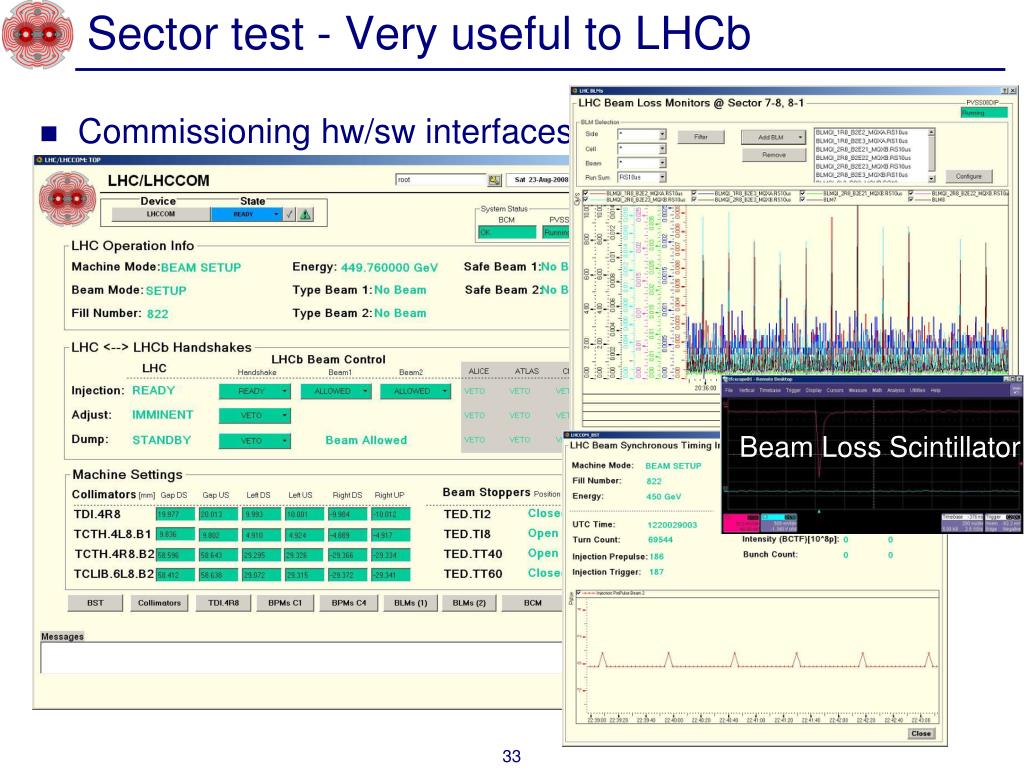Image resolution: width=1024 pixels, height=768 pixels.
Task: Click the BLM list scrollbar down arrow
Action: click(931, 178)
